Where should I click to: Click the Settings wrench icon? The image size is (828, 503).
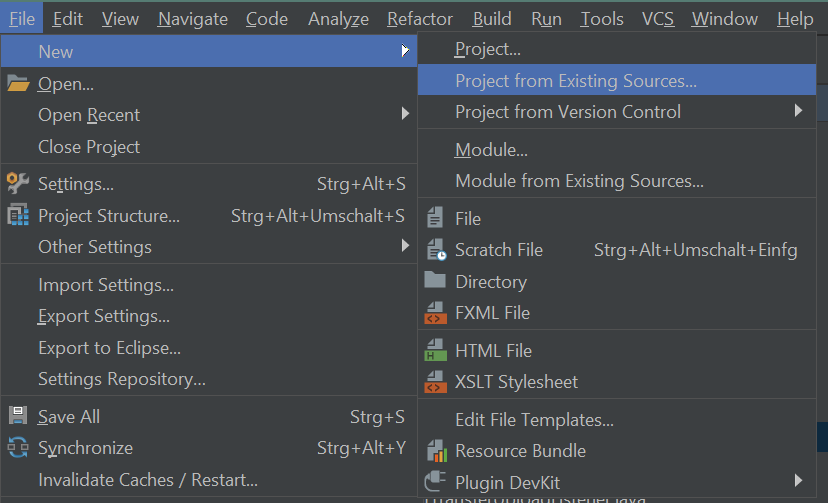point(18,184)
